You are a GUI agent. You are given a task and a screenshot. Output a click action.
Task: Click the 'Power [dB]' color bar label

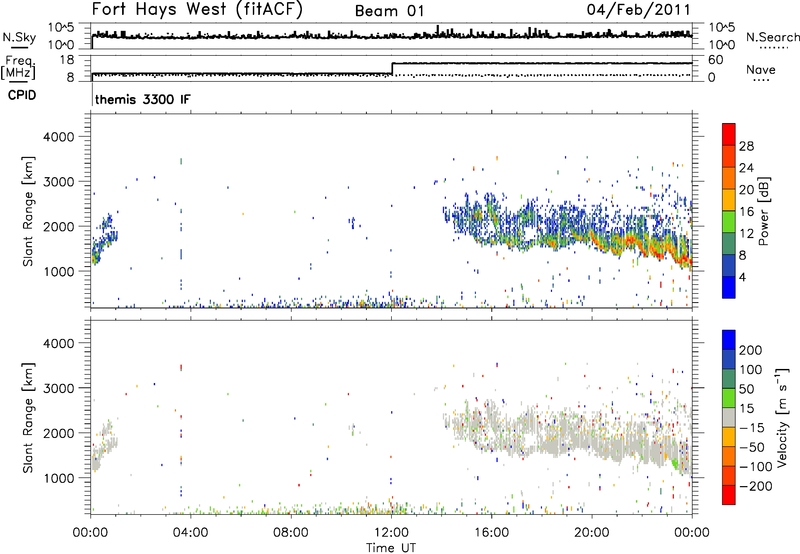coord(764,211)
